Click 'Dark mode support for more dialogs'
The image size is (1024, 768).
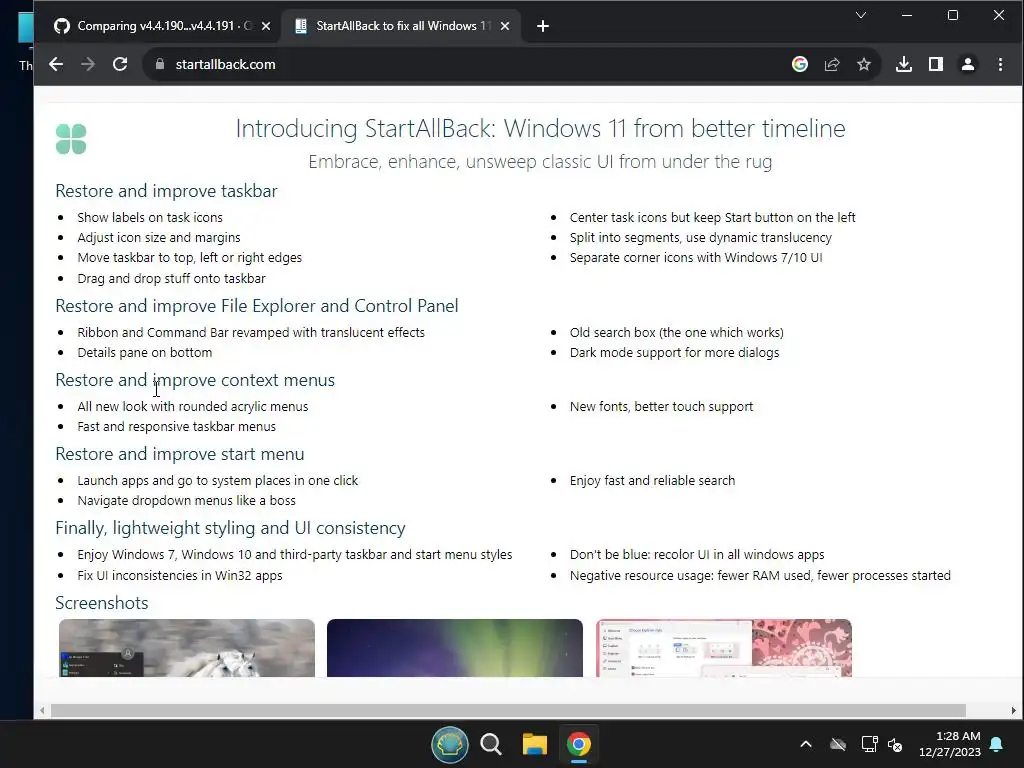[x=674, y=353]
